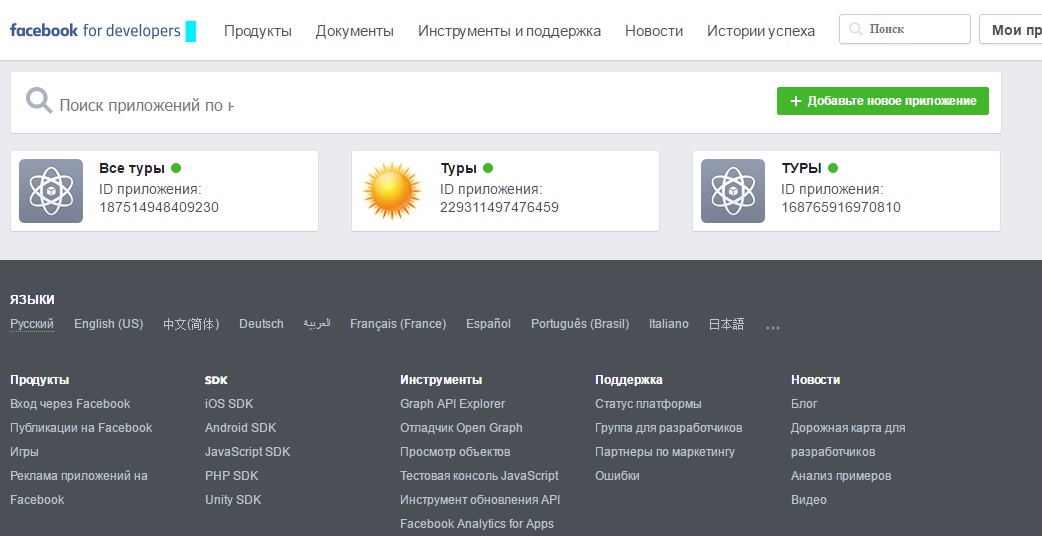1042x536 pixels.
Task: Show more languages with the ellipsis
Action: [772, 327]
